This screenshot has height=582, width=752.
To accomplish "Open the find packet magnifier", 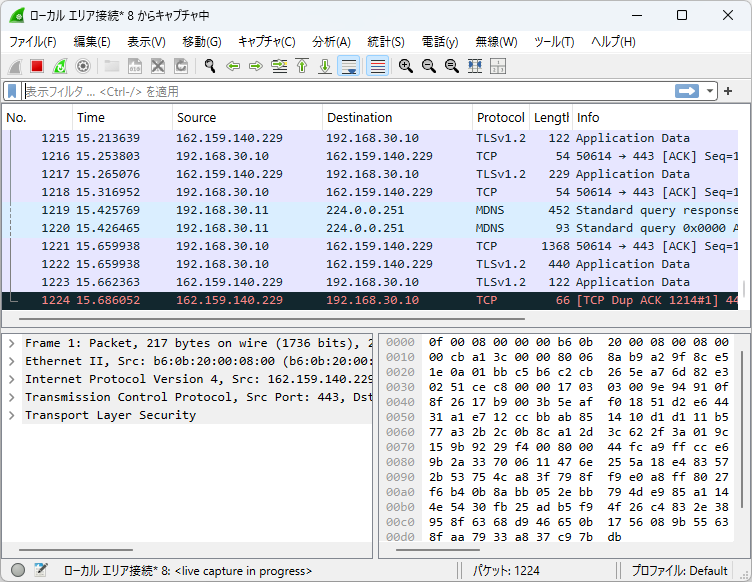I will [210, 66].
